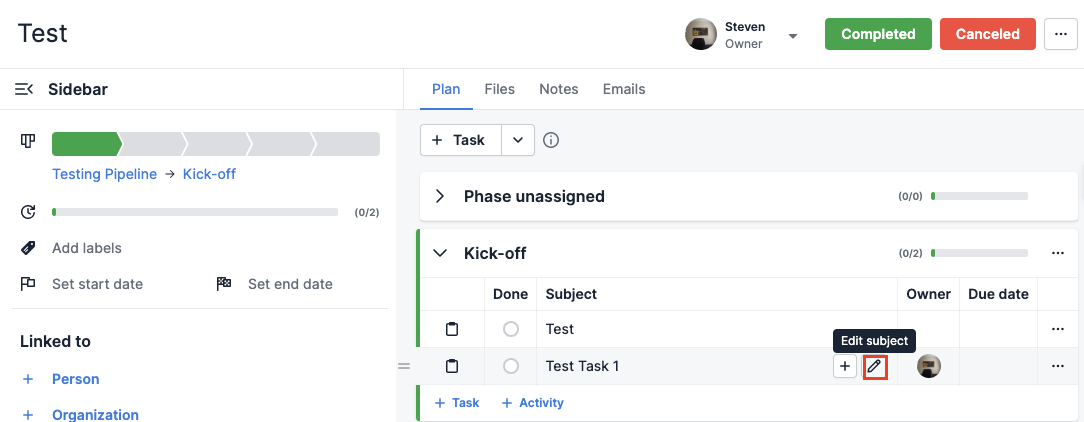Image resolution: width=1084 pixels, height=422 pixels.
Task: Click the green Completed button
Action: 878,34
